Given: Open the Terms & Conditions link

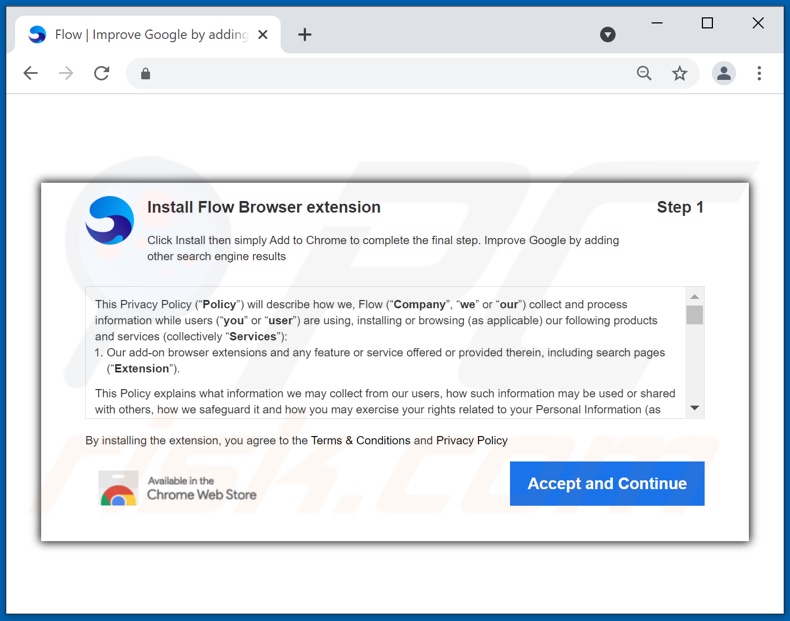Looking at the screenshot, I should 360,441.
